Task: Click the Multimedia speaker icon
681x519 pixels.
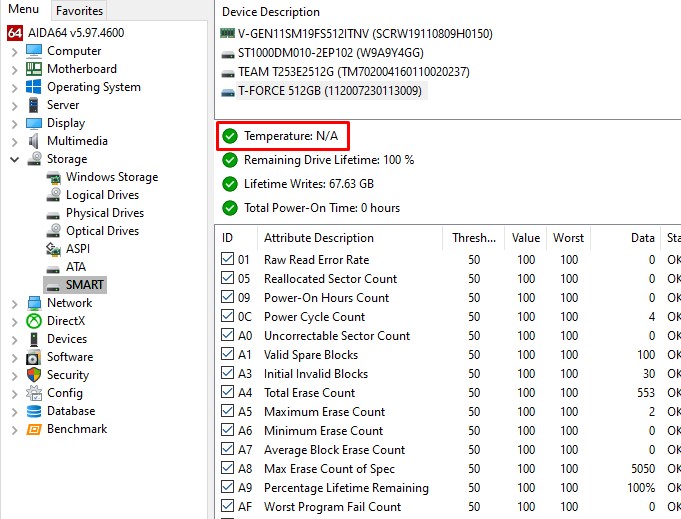Action: (34, 141)
